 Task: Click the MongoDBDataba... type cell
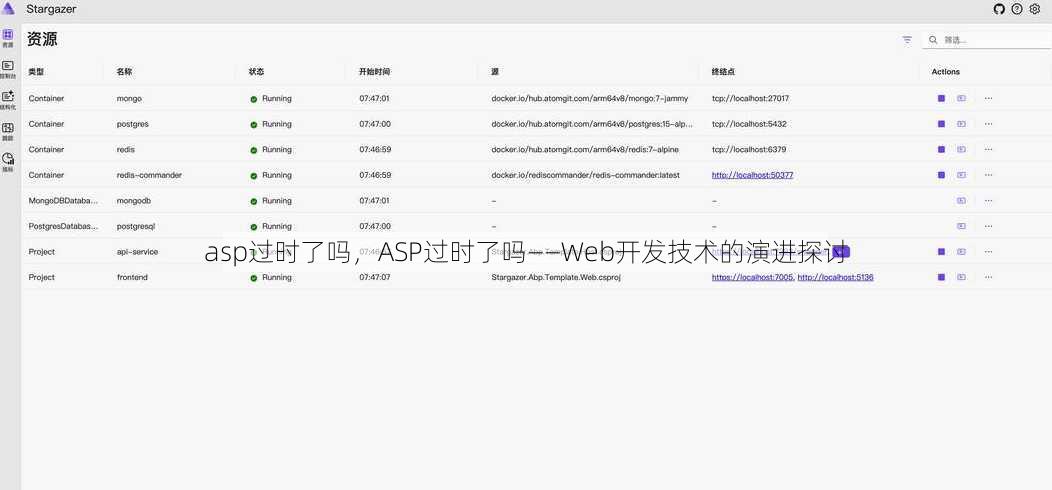64,200
